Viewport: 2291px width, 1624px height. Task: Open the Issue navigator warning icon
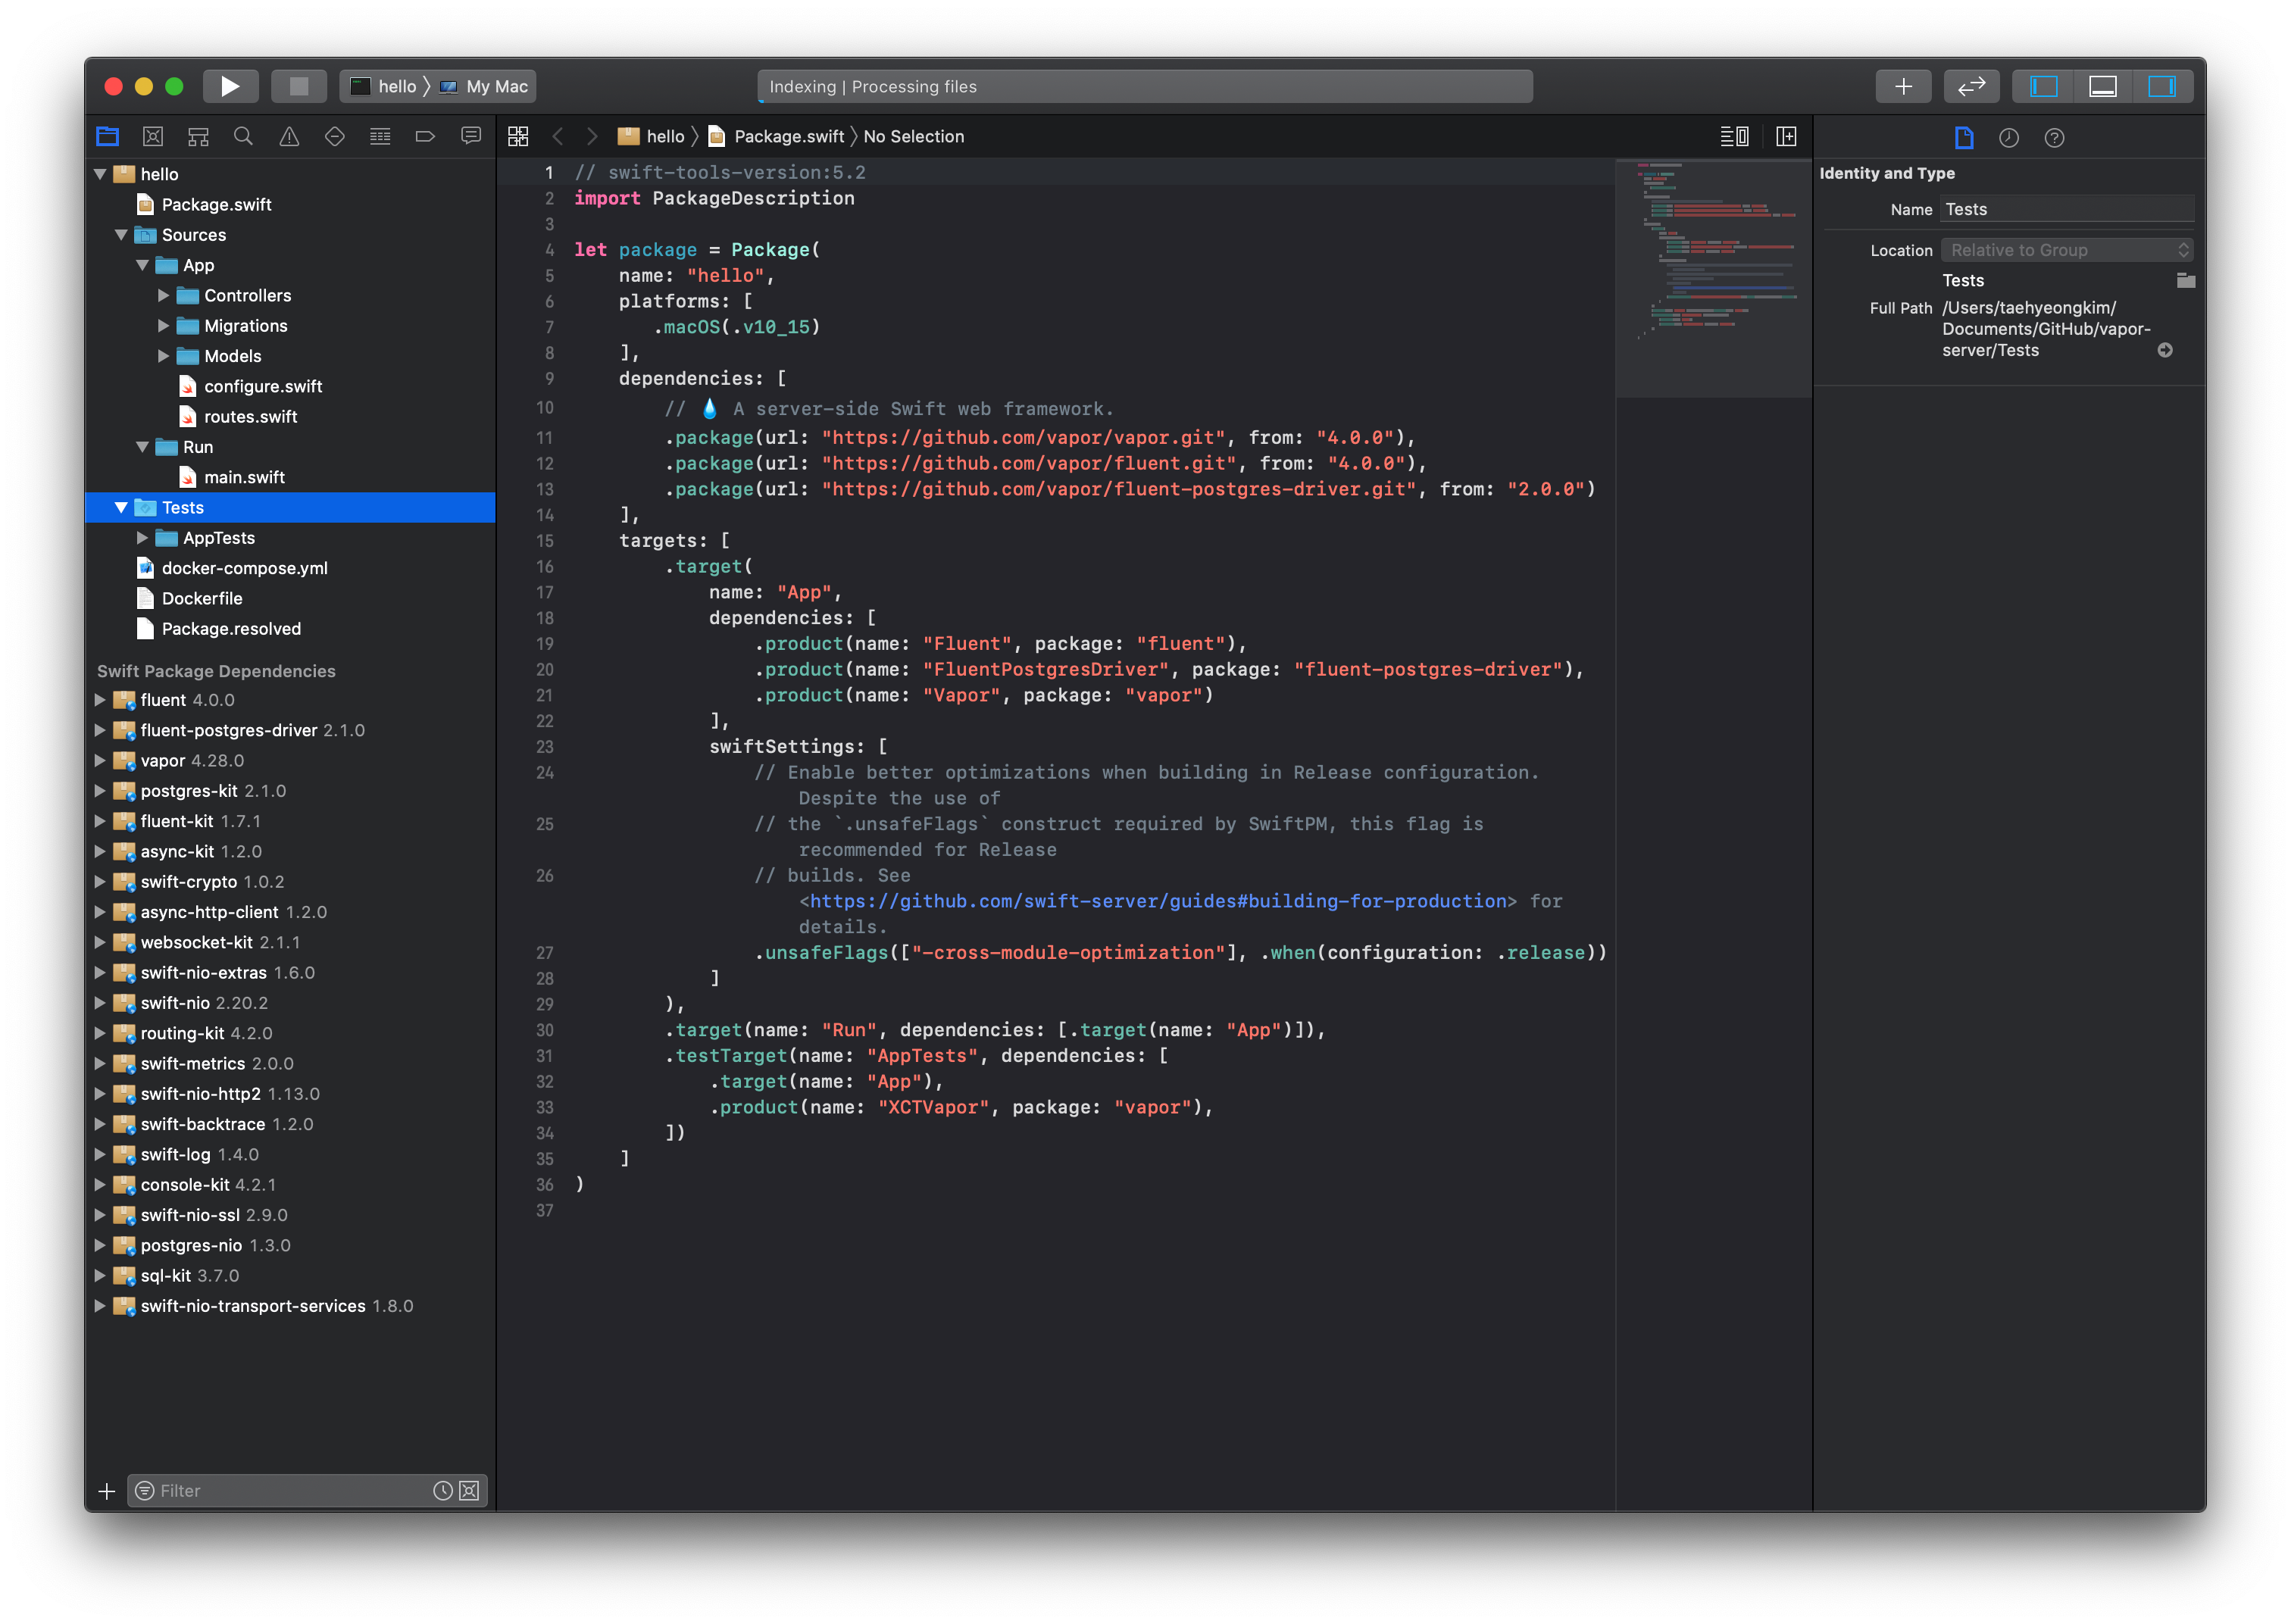coord(289,136)
